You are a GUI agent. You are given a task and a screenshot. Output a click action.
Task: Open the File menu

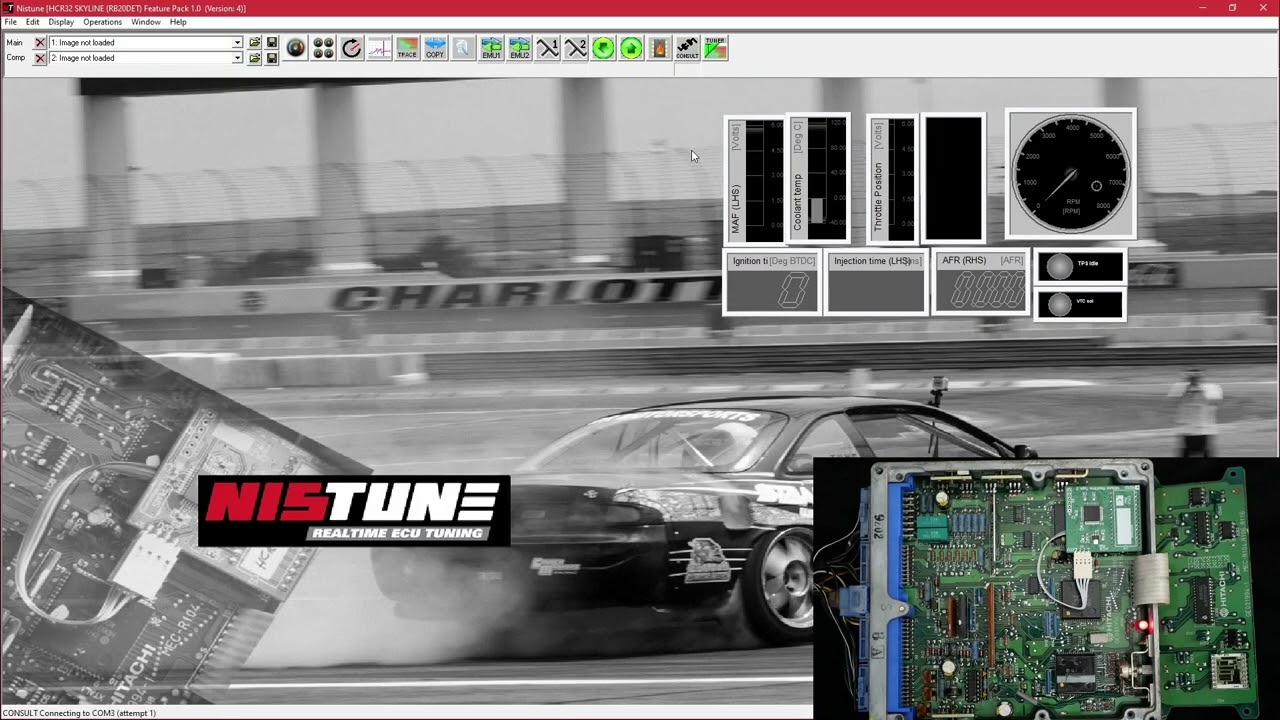click(x=10, y=22)
